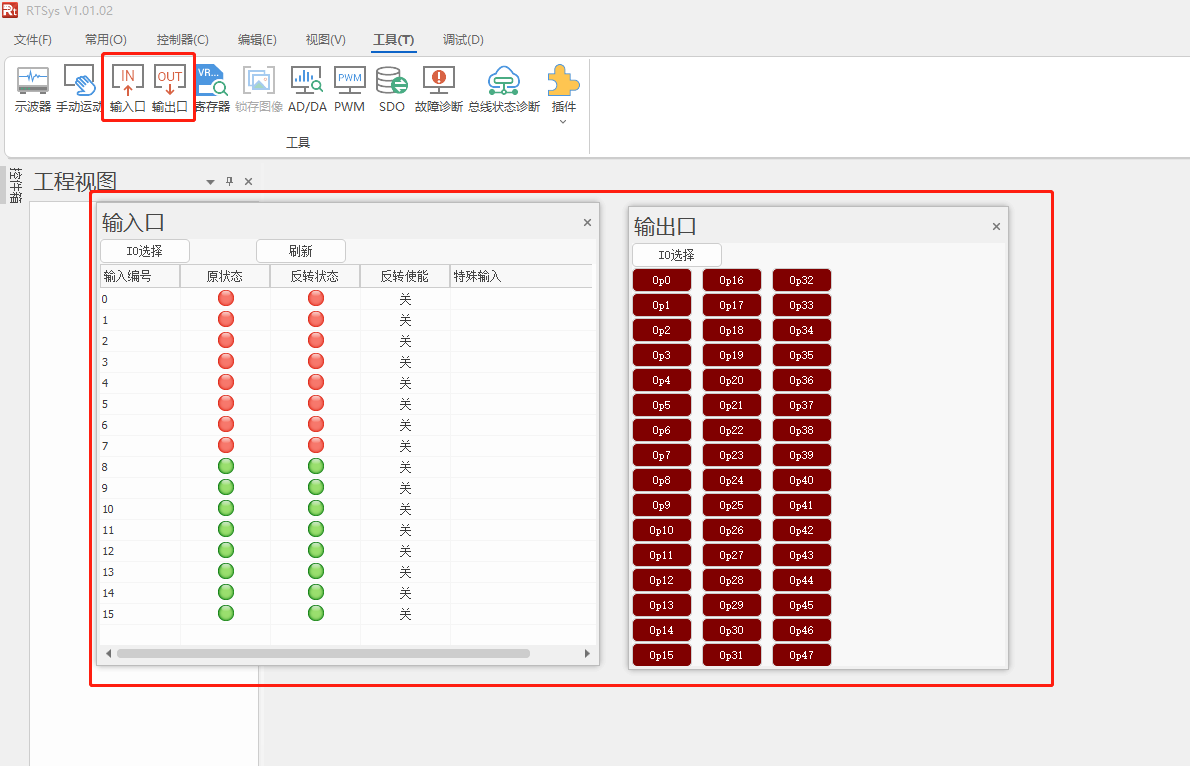Select the 工具(T) ribbon tab
This screenshot has height=766, width=1190.
(x=394, y=39)
